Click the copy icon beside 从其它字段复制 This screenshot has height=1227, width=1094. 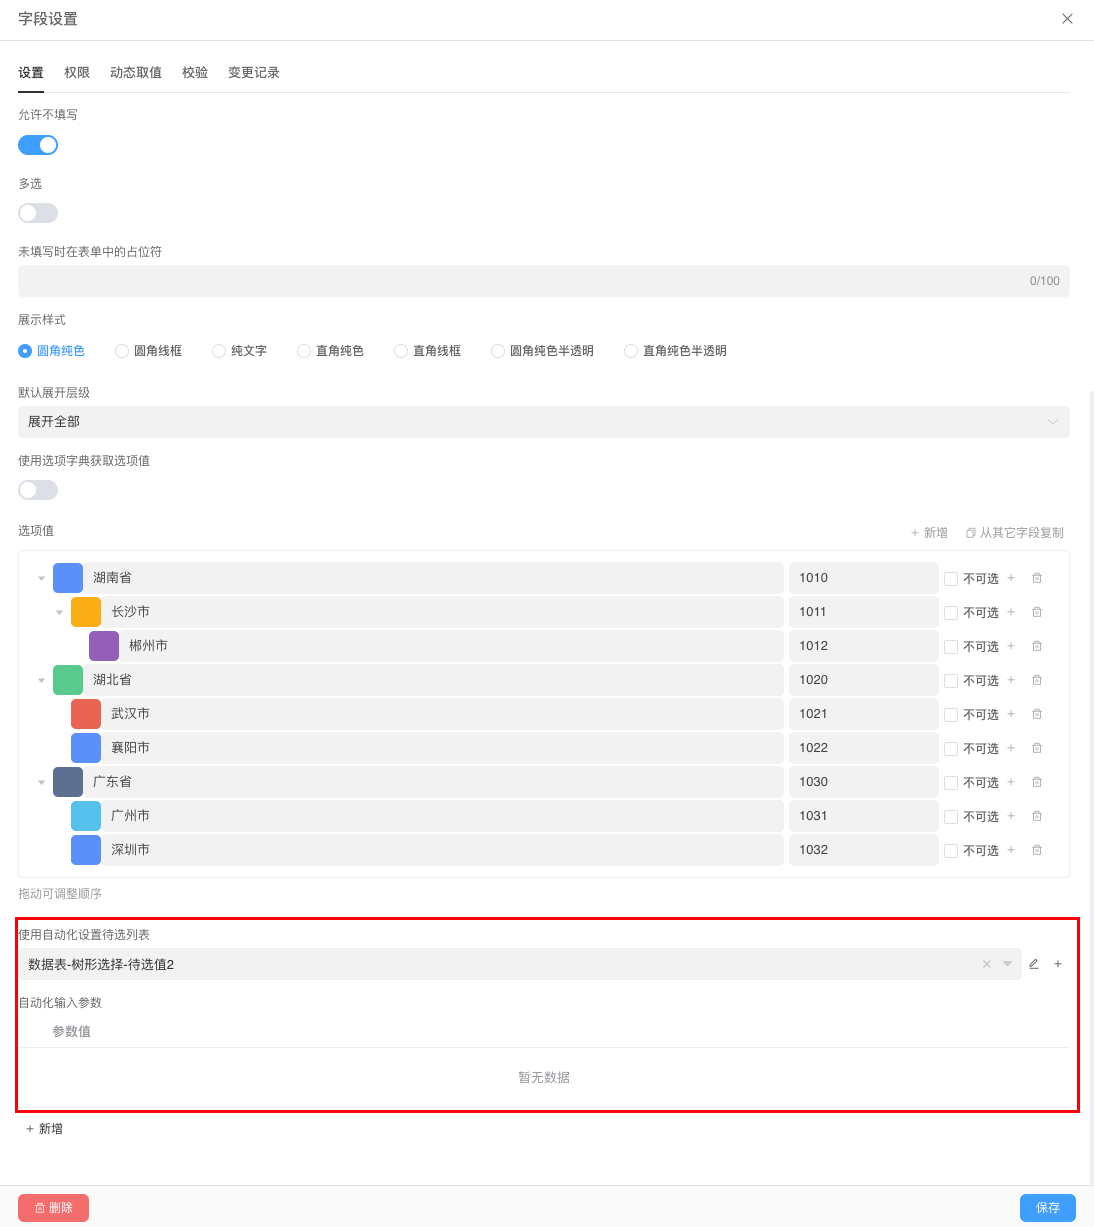(970, 532)
